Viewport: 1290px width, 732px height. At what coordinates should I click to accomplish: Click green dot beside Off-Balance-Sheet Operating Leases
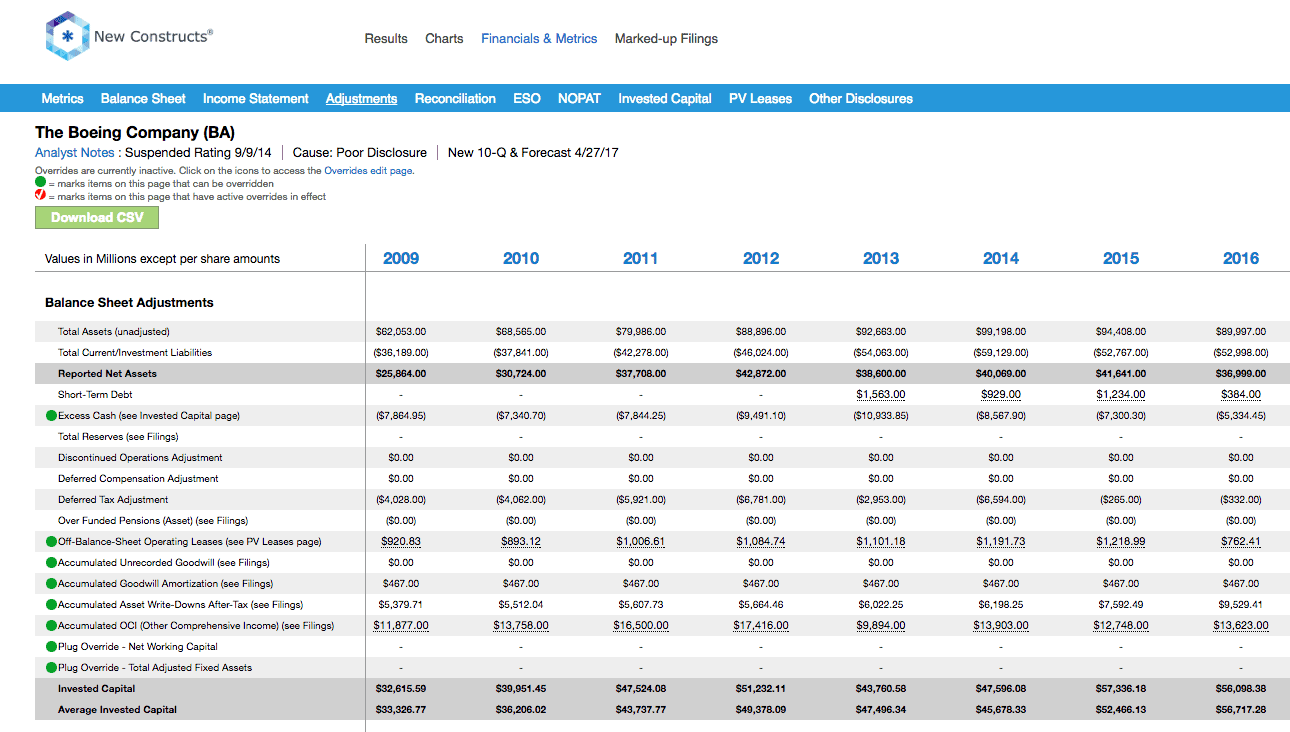(51, 541)
